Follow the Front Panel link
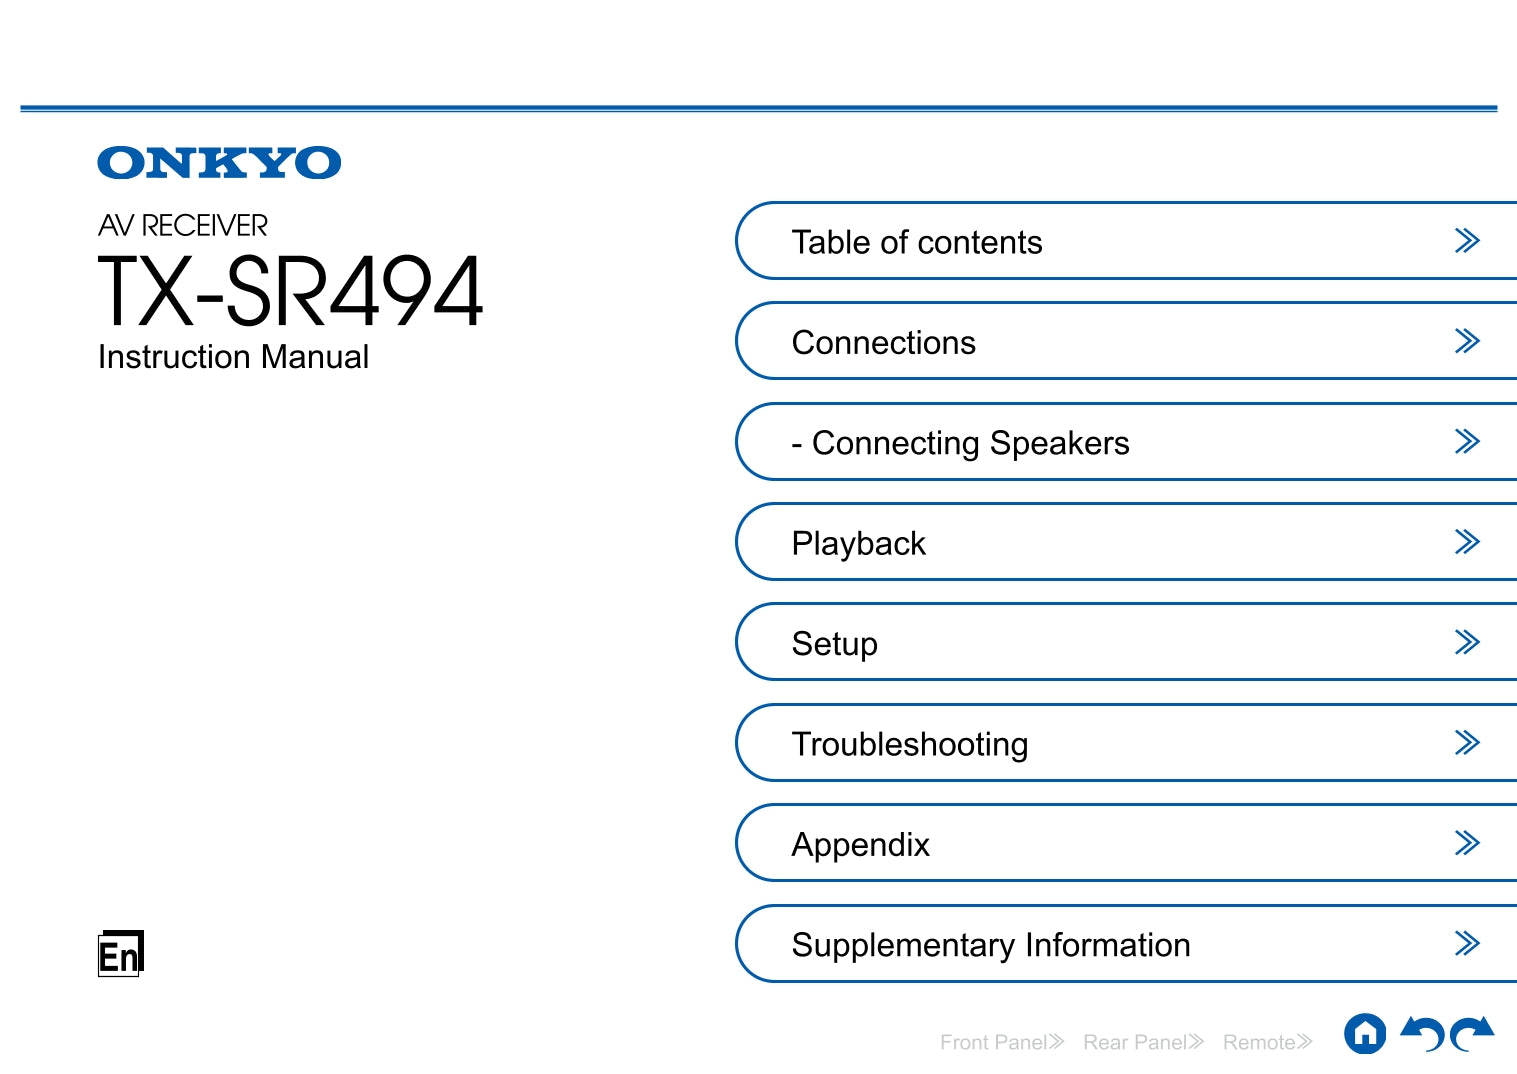The height and width of the screenshot is (1074, 1517). click(1001, 1042)
